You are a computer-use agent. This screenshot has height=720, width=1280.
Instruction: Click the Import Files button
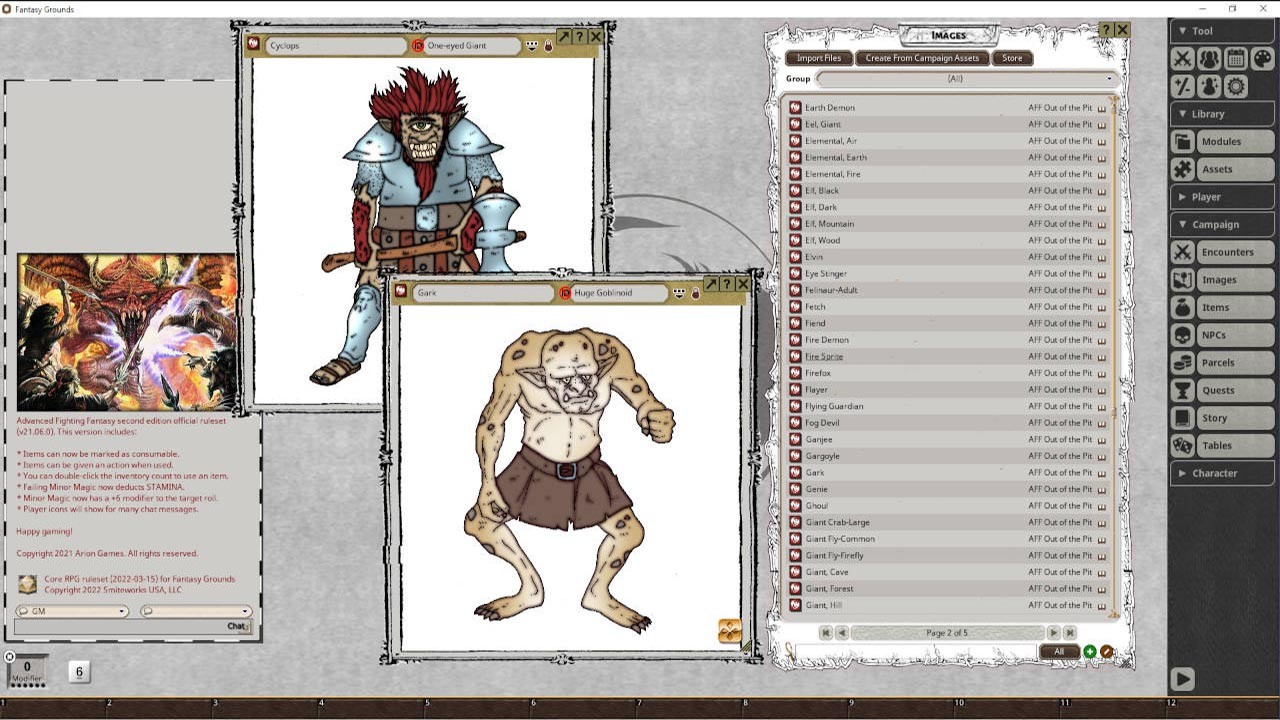820,58
